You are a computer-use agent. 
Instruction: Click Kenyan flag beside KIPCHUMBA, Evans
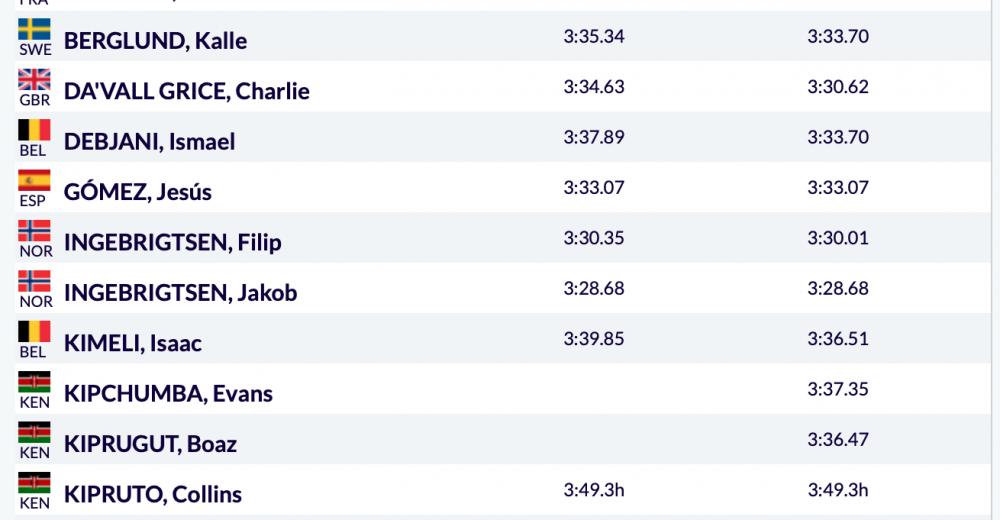(x=34, y=382)
